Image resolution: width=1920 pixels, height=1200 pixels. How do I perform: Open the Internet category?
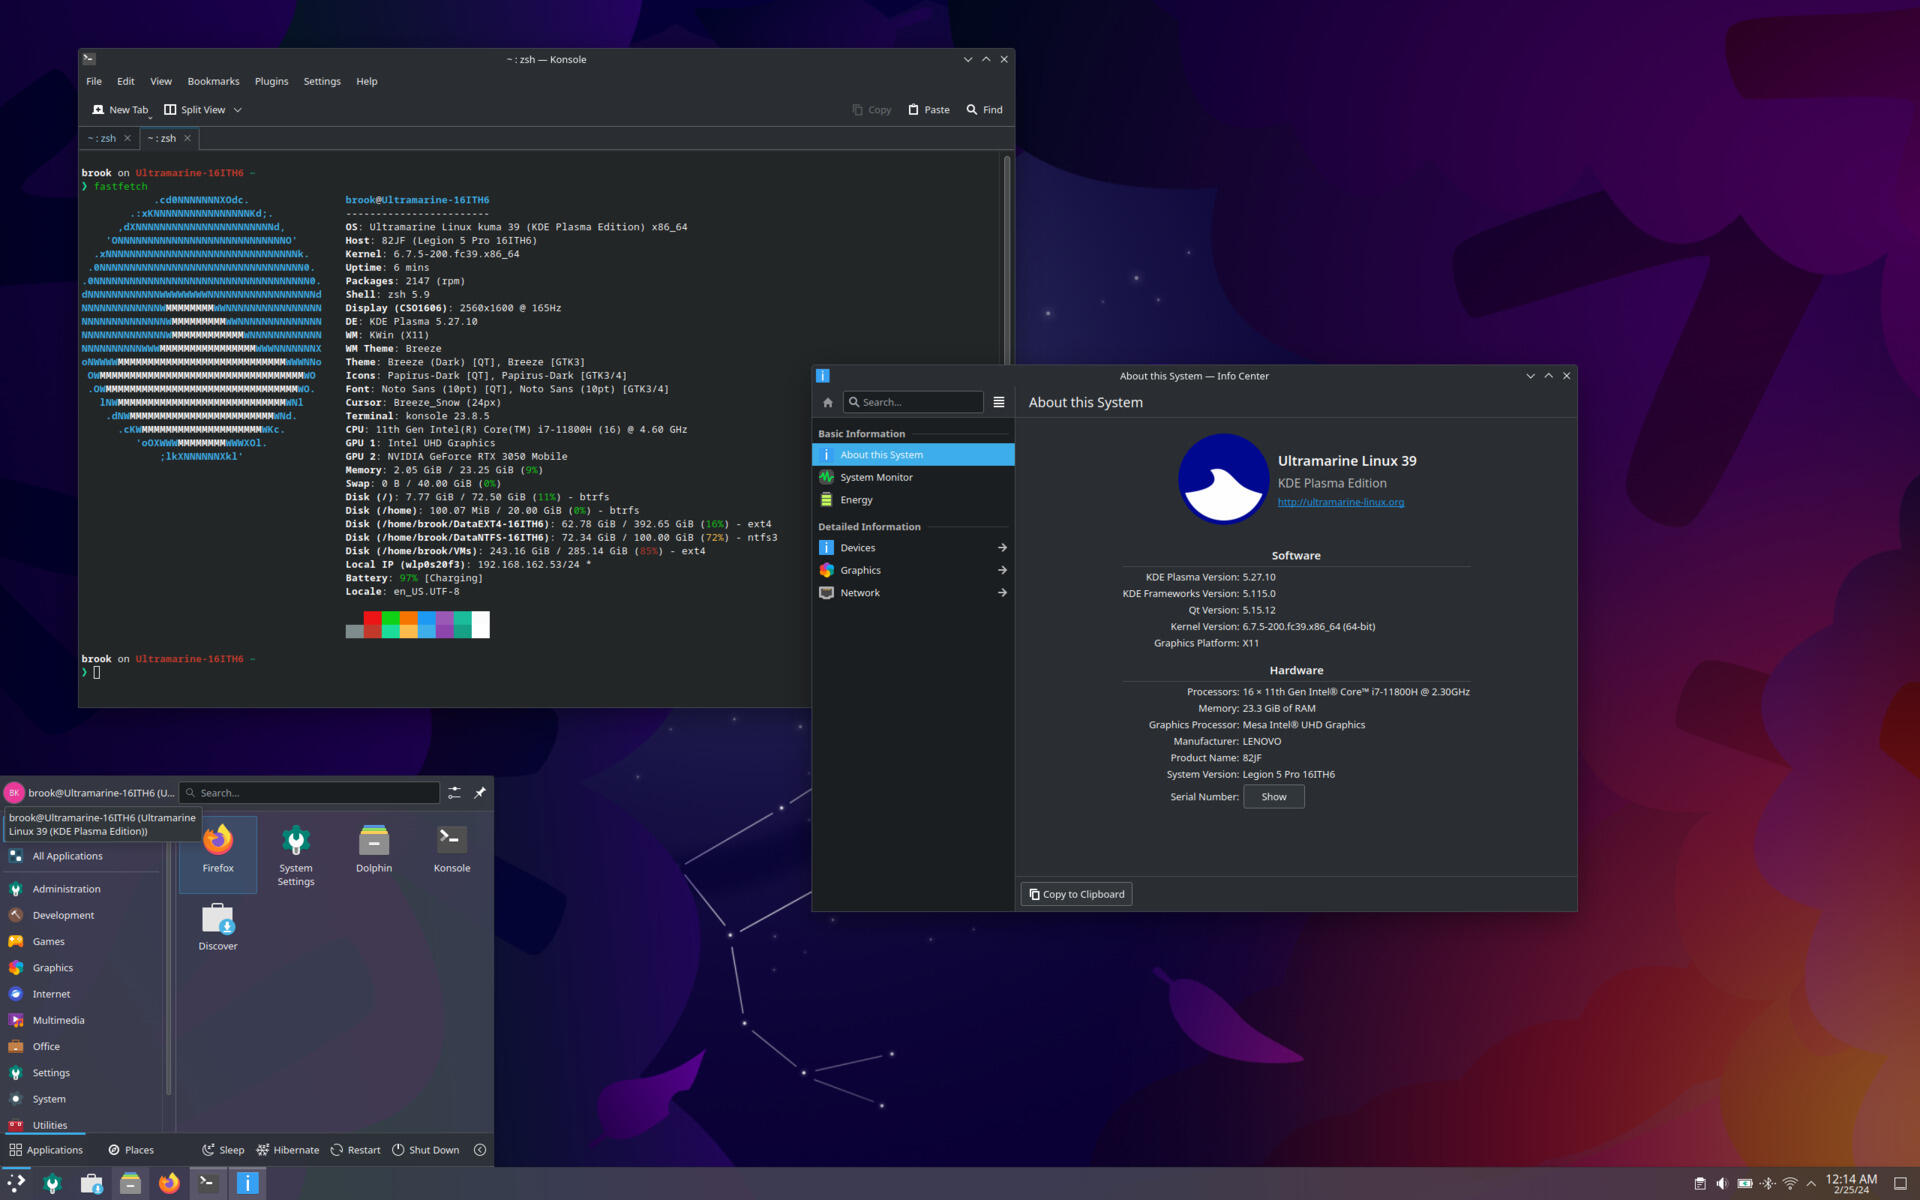pos(82,994)
